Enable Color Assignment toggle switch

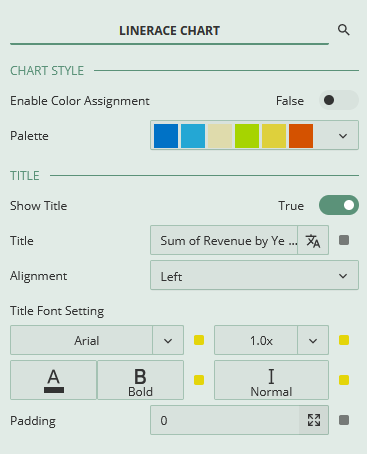(x=339, y=100)
